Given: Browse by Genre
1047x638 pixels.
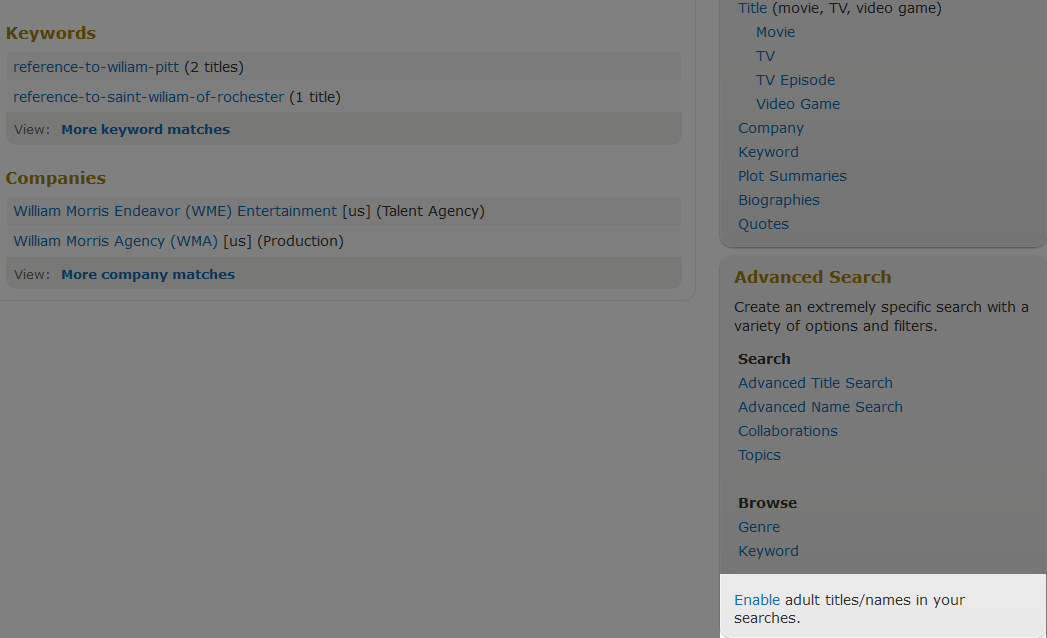Looking at the screenshot, I should (759, 527).
